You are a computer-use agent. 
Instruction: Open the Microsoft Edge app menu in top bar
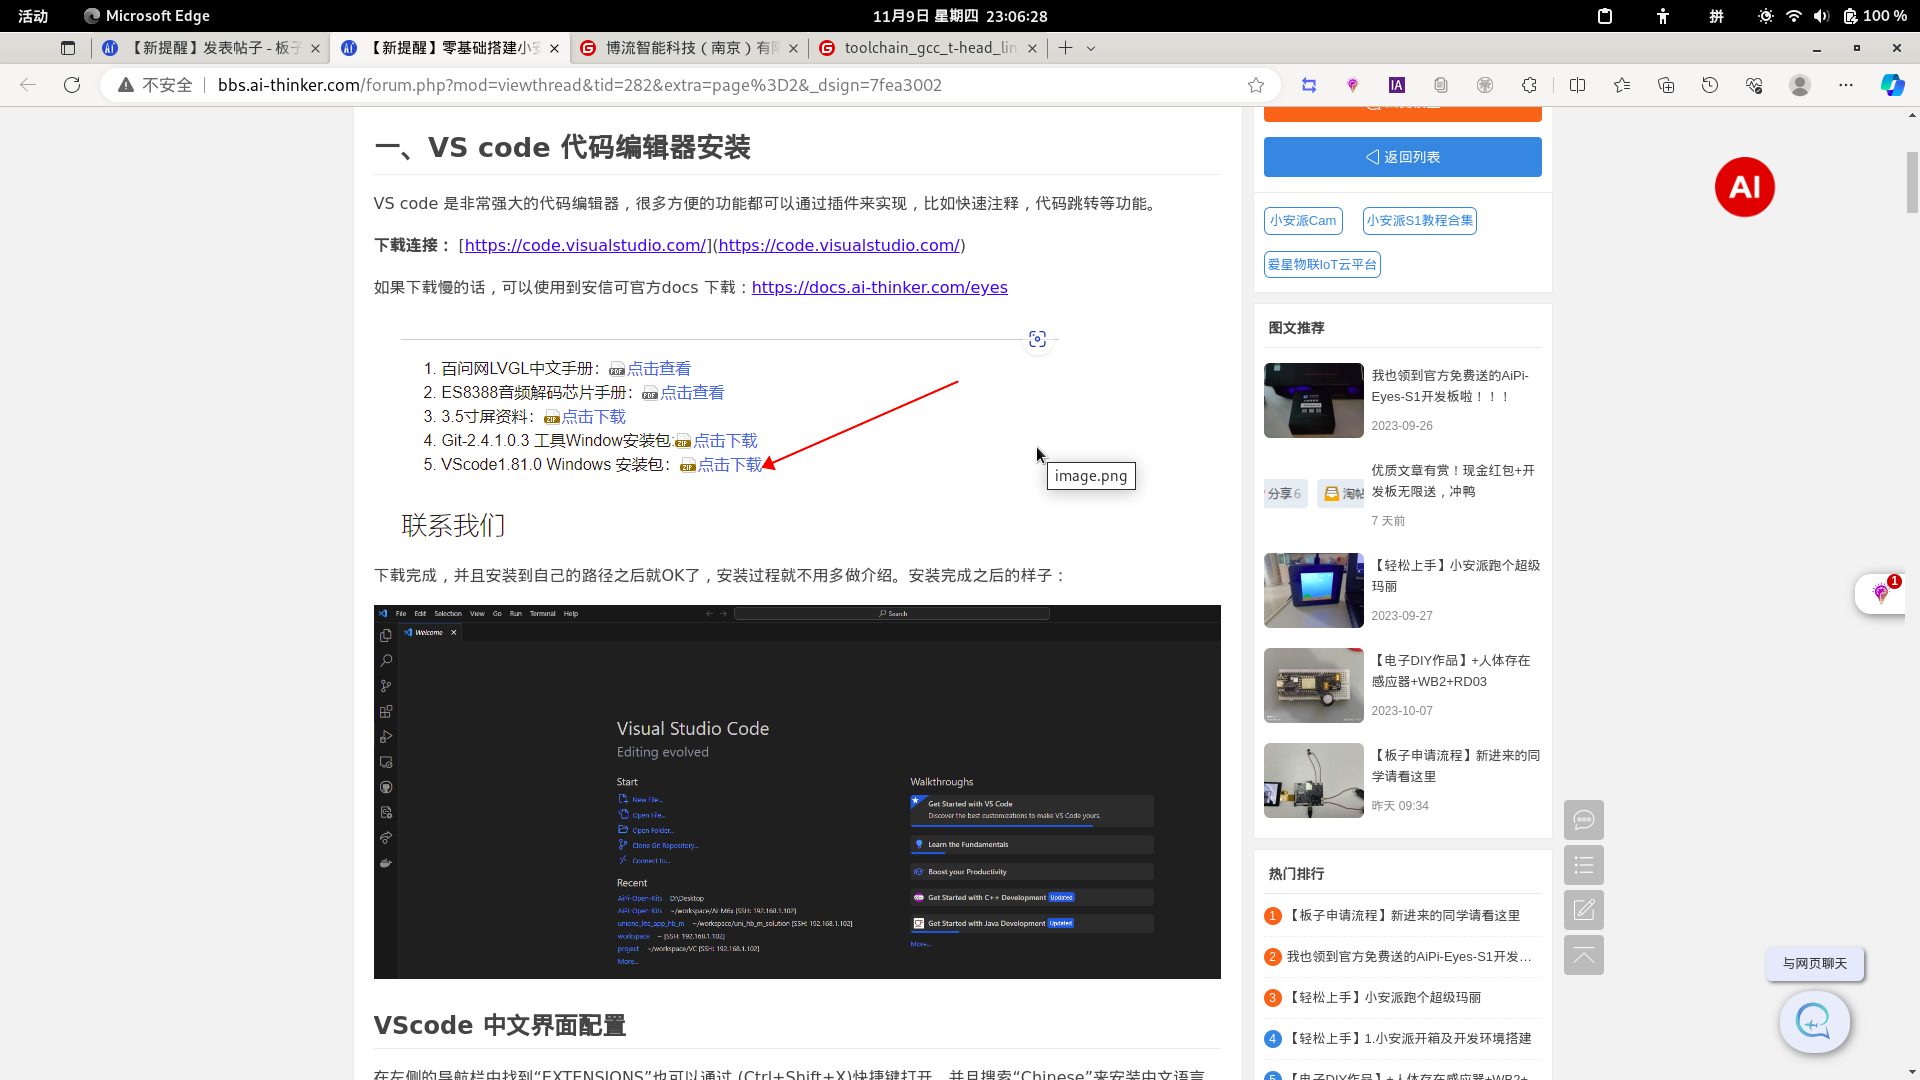coord(146,16)
